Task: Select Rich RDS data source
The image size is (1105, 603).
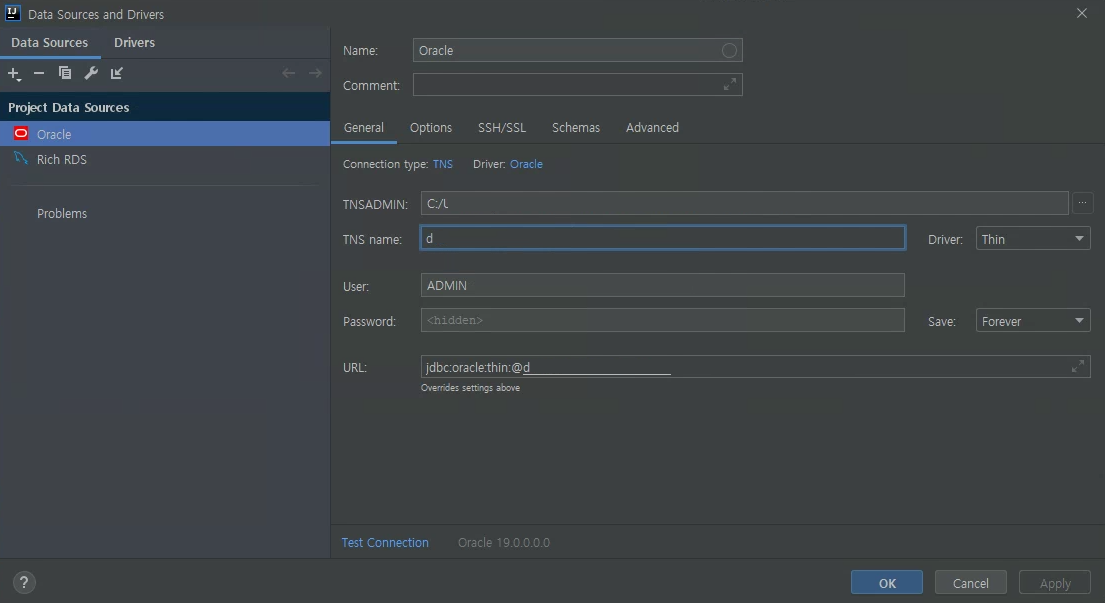Action: pos(165,159)
